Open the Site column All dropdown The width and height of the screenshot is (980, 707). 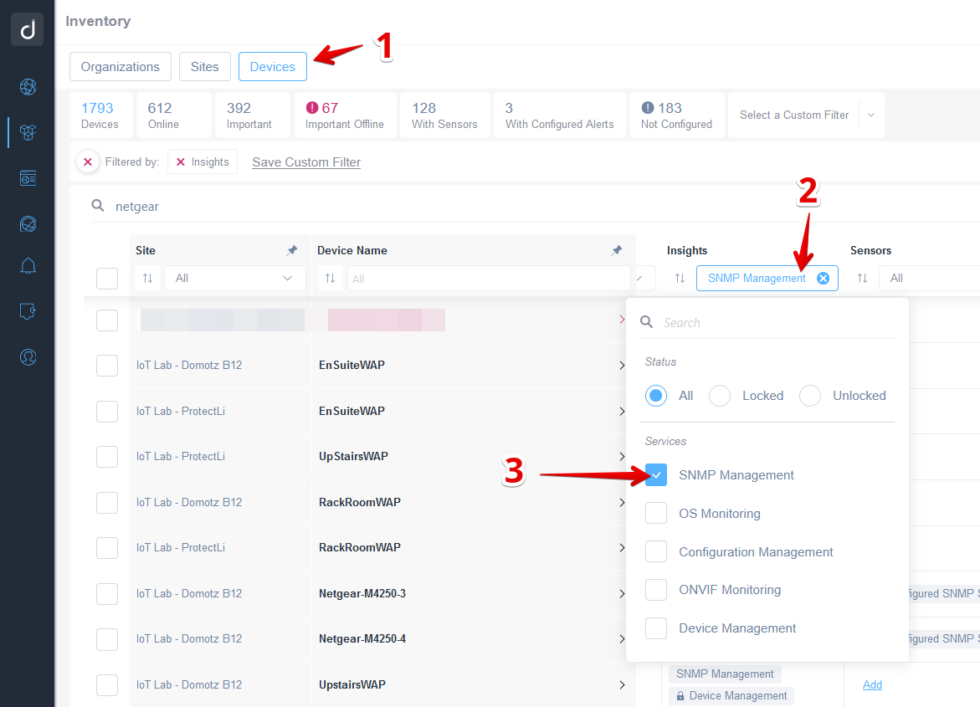234,278
